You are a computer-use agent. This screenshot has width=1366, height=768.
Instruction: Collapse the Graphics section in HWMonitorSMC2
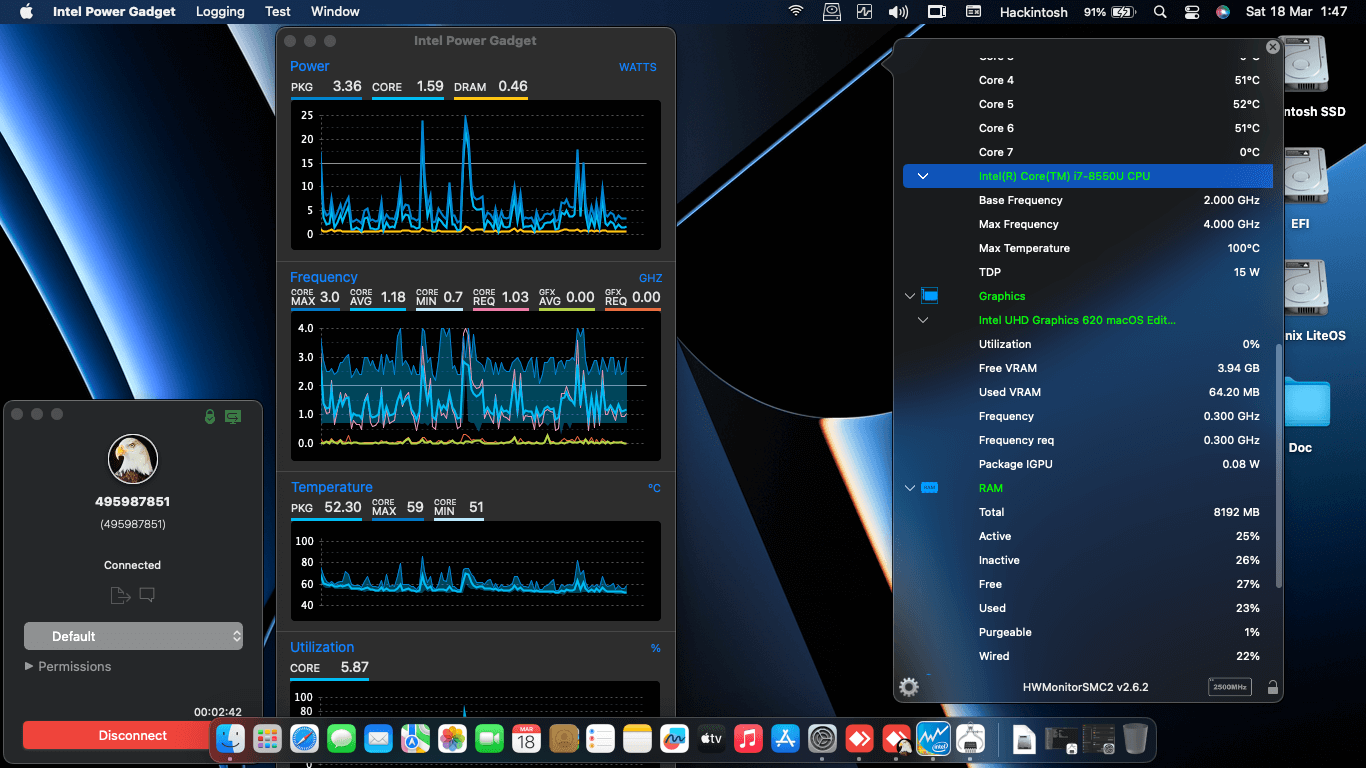(910, 296)
